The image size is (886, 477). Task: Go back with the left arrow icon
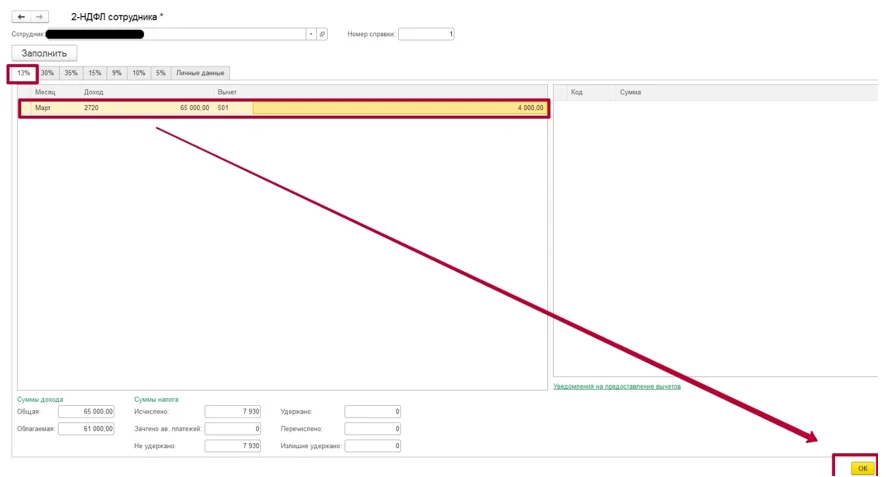tap(21, 17)
